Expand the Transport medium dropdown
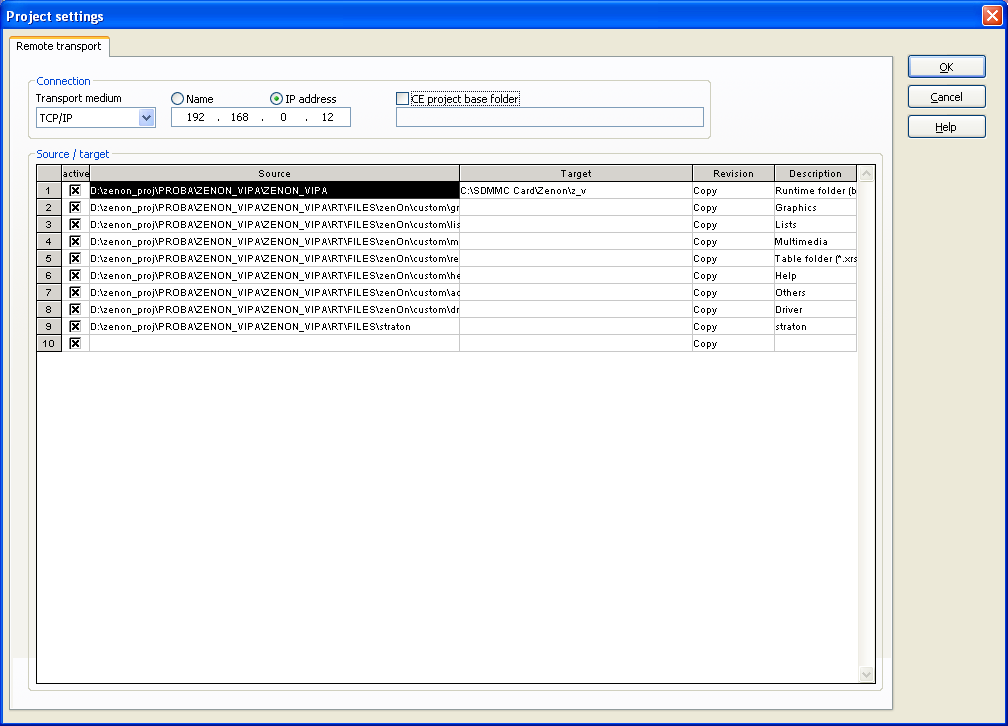 [146, 118]
